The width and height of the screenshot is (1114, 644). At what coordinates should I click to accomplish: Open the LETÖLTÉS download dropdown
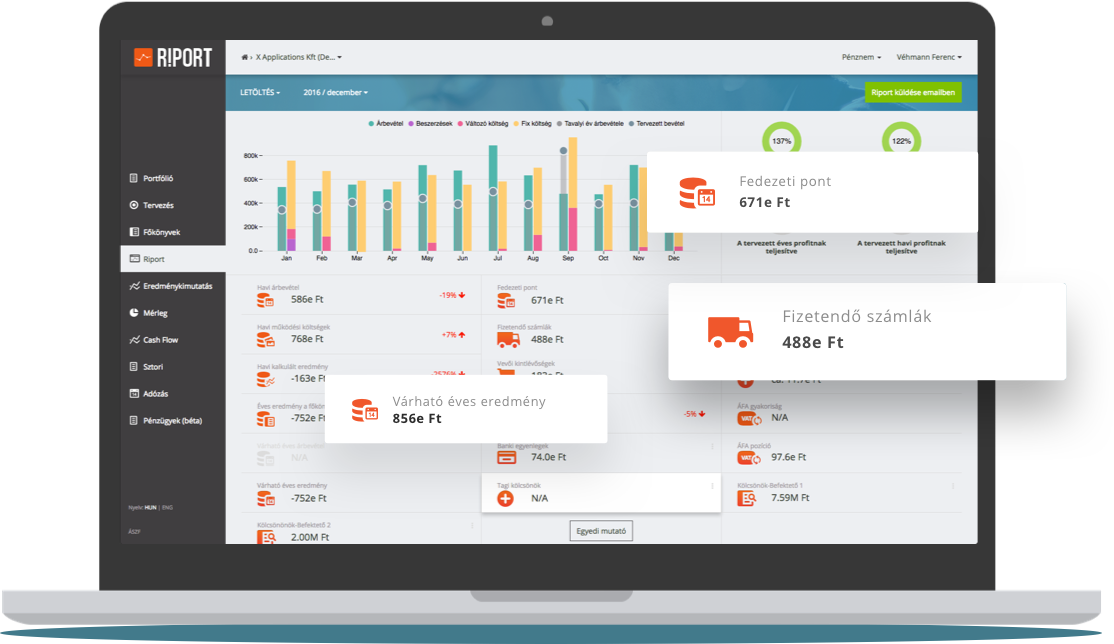pyautogui.click(x=260, y=93)
